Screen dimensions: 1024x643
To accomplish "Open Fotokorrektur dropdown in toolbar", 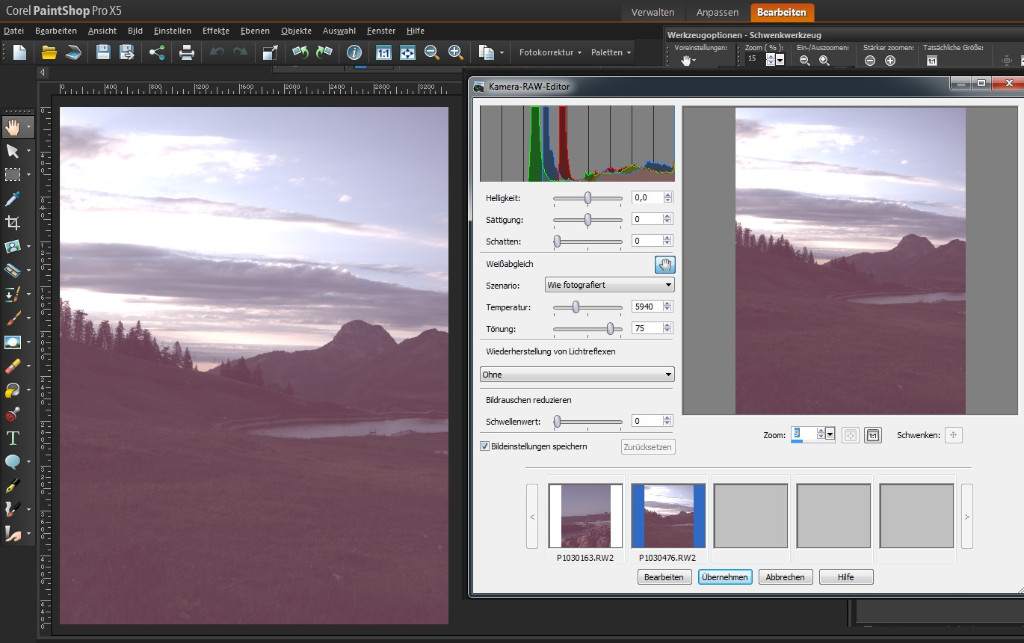I will [x=550, y=52].
